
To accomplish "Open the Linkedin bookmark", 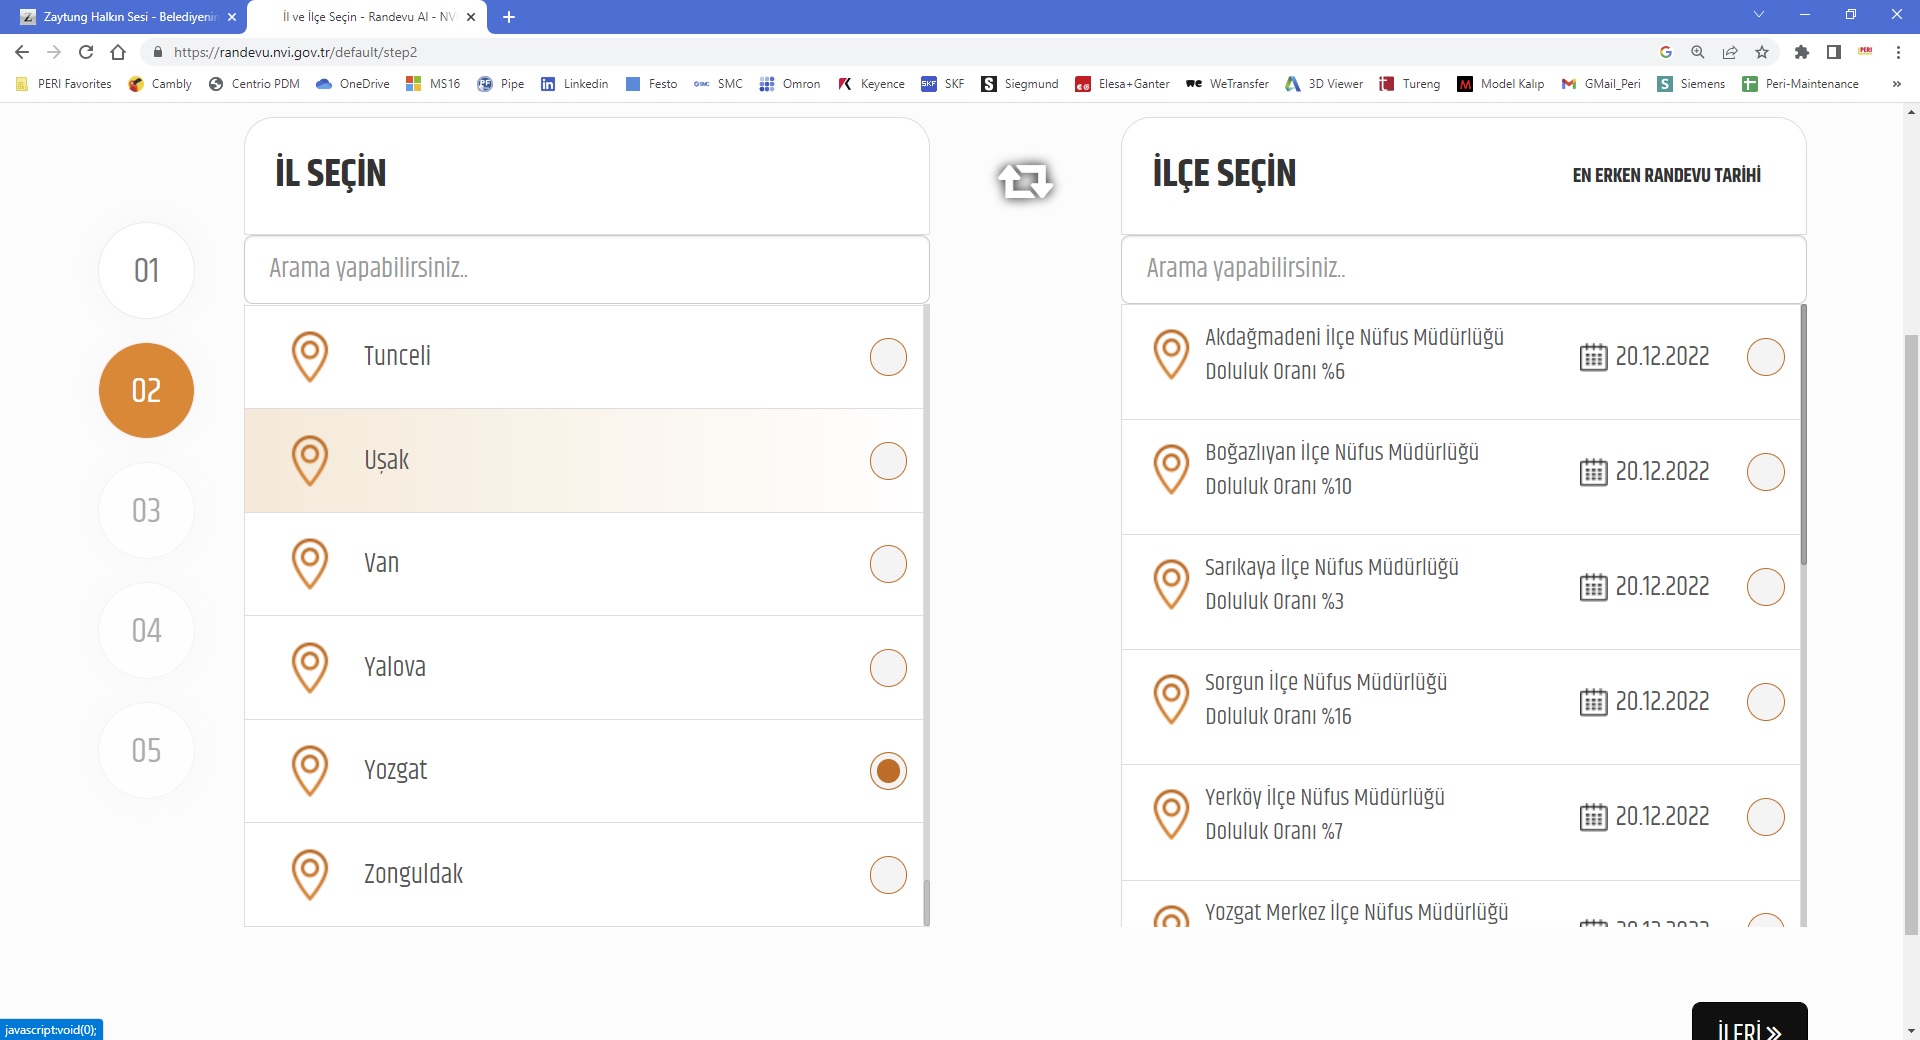I will pyautogui.click(x=574, y=84).
